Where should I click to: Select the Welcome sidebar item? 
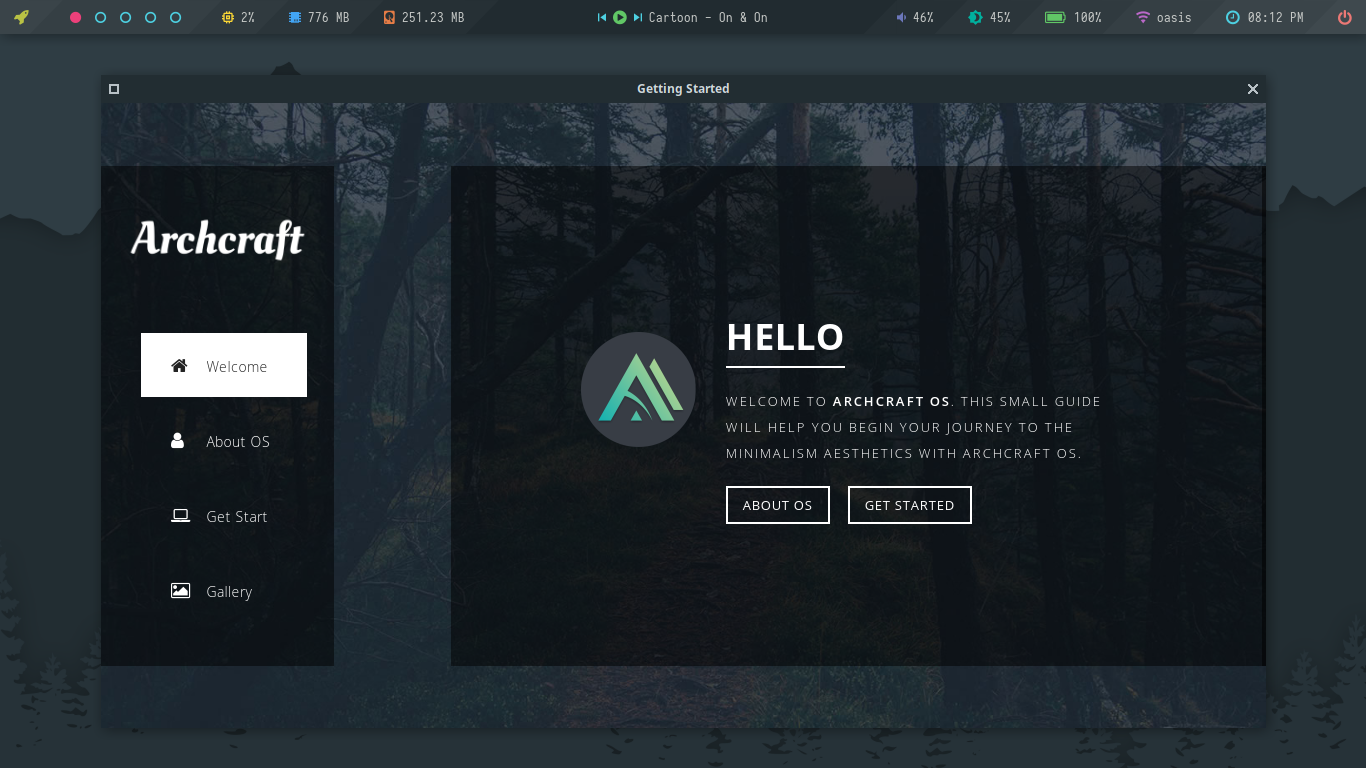click(224, 365)
